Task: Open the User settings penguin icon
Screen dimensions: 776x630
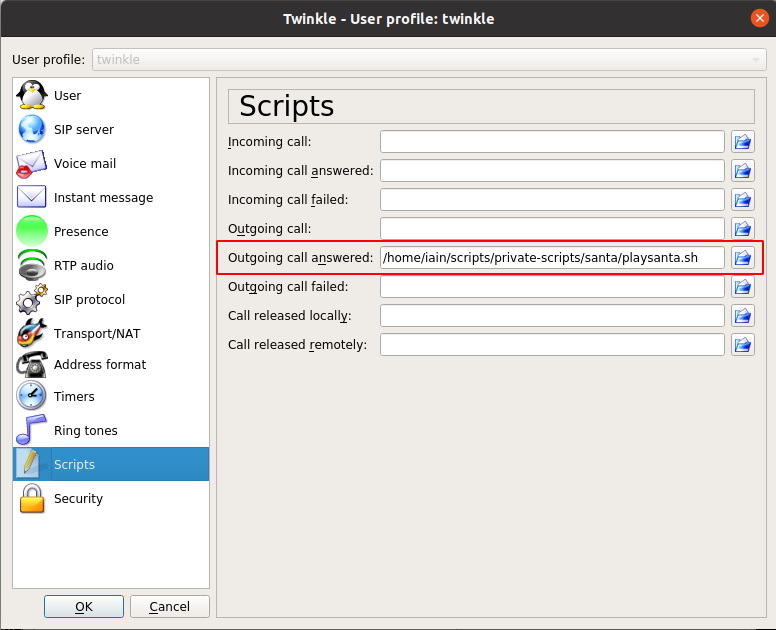Action: point(32,95)
